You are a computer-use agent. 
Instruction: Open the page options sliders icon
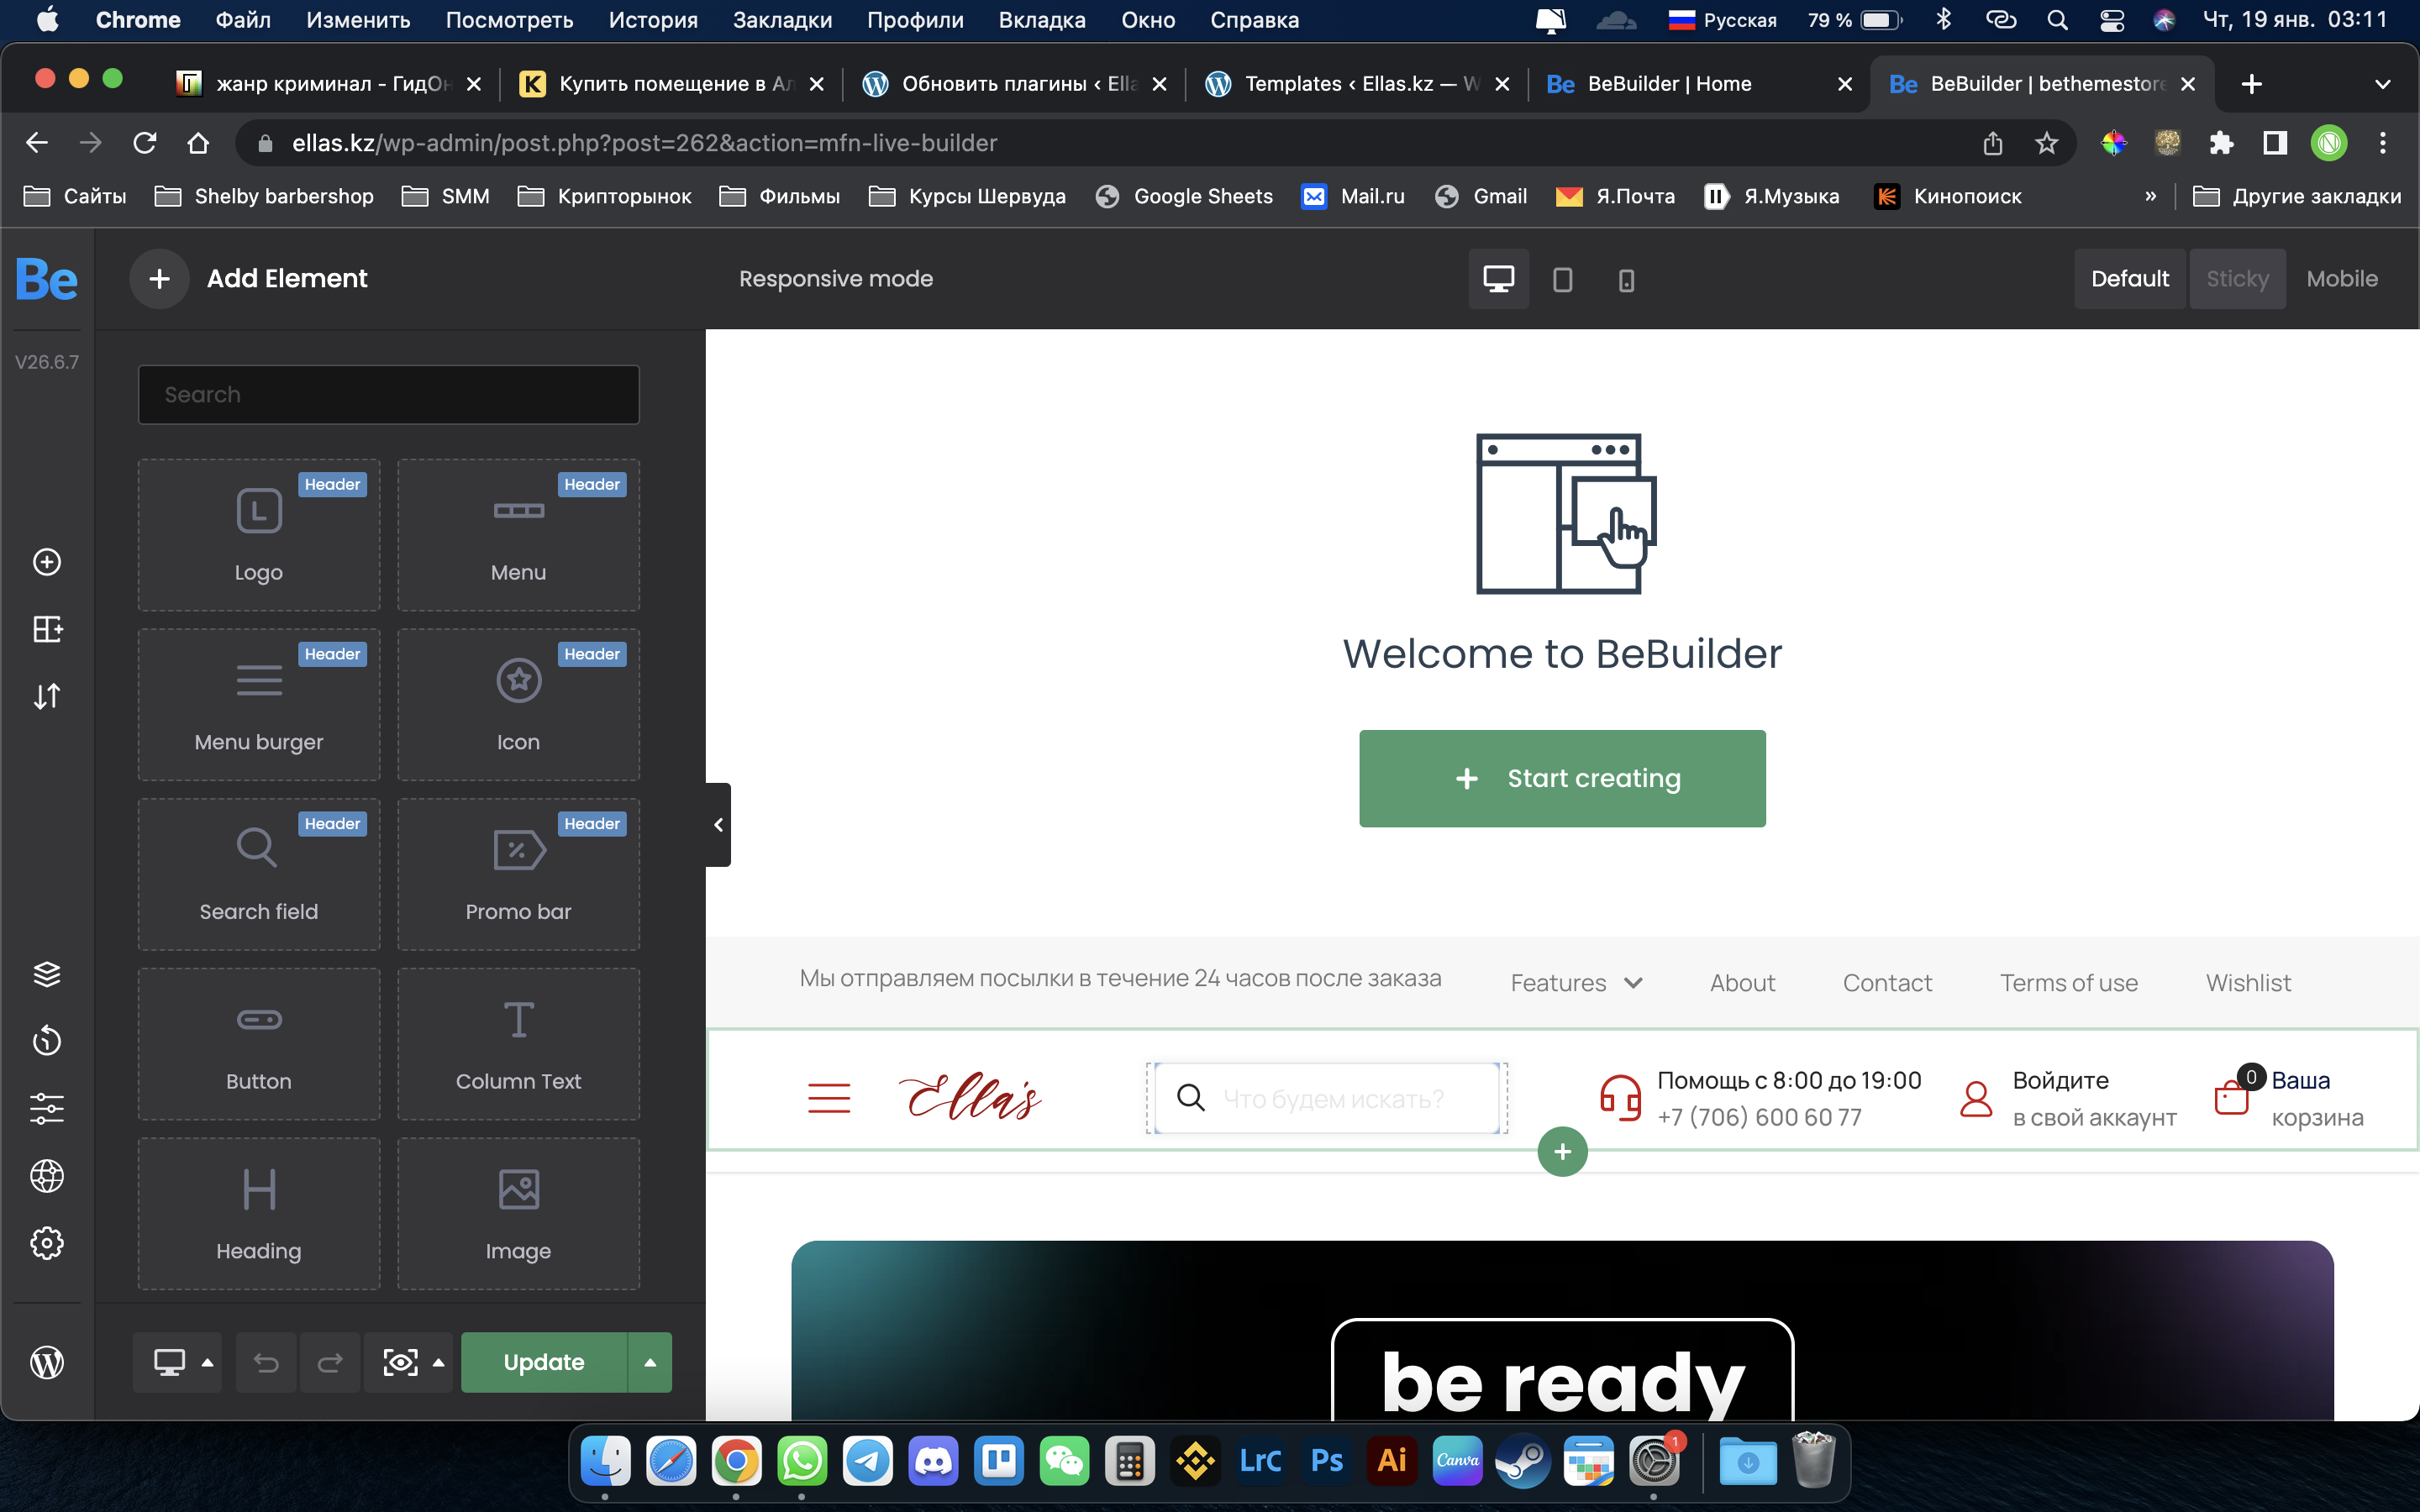tap(47, 1108)
